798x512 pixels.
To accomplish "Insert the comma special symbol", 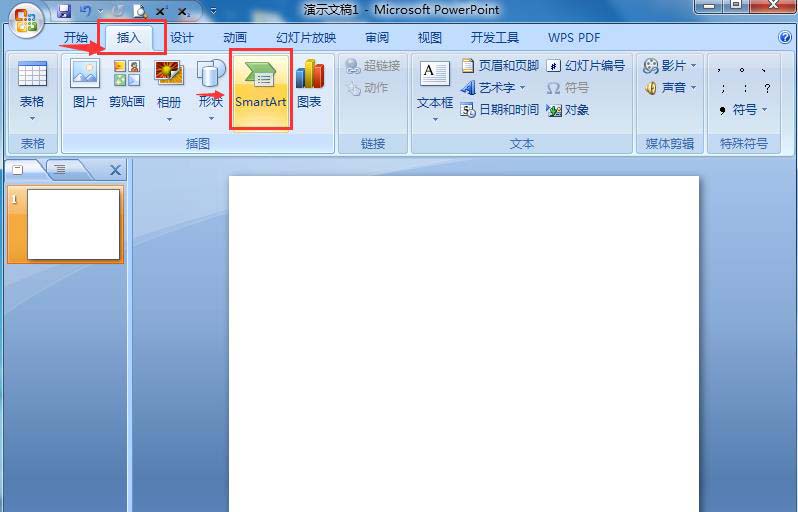I will coord(719,70).
